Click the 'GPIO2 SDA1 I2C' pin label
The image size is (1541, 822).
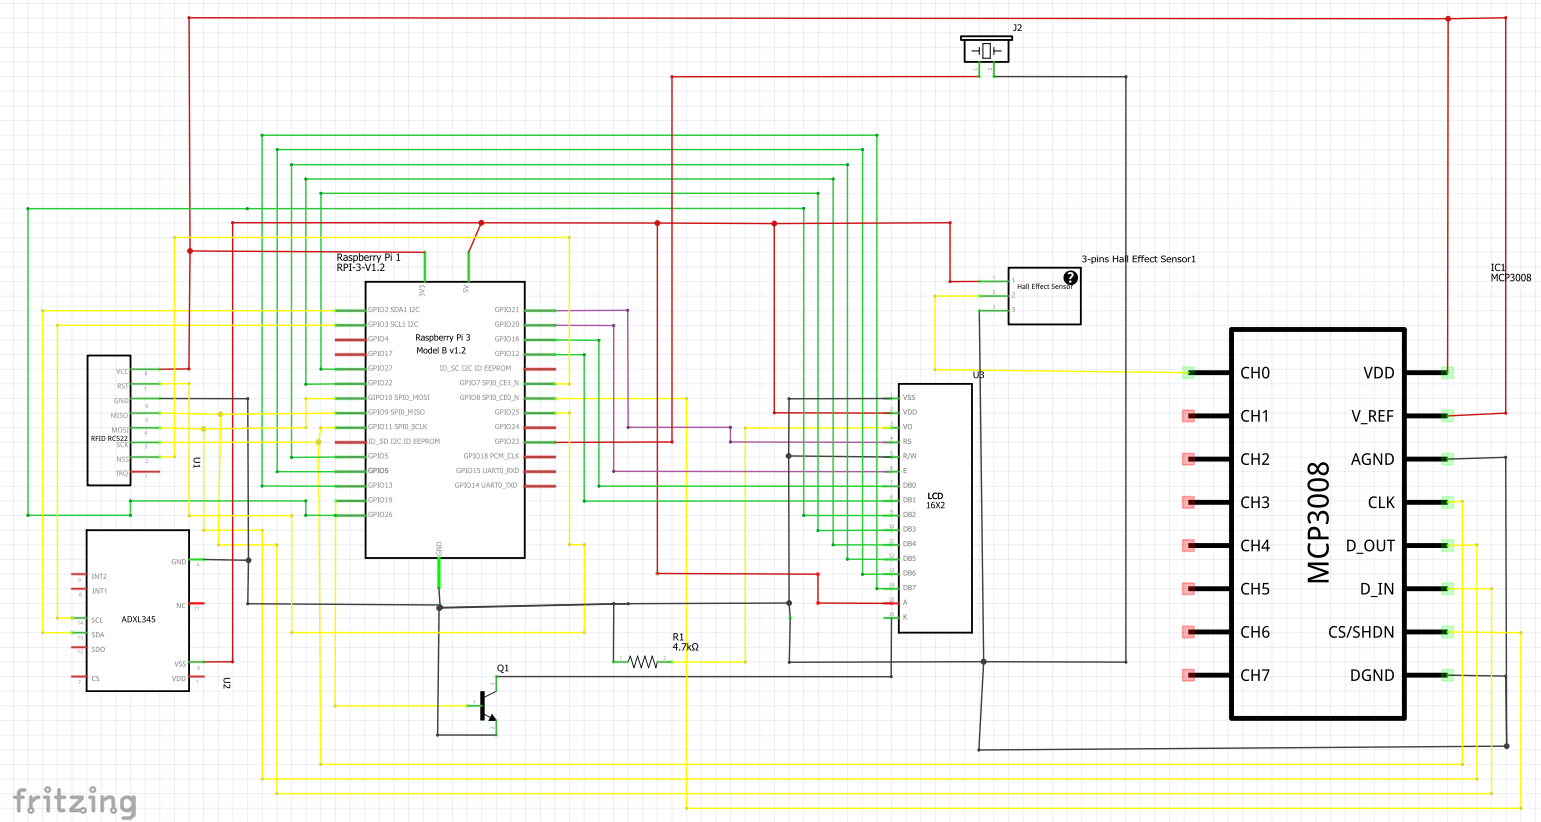click(393, 310)
